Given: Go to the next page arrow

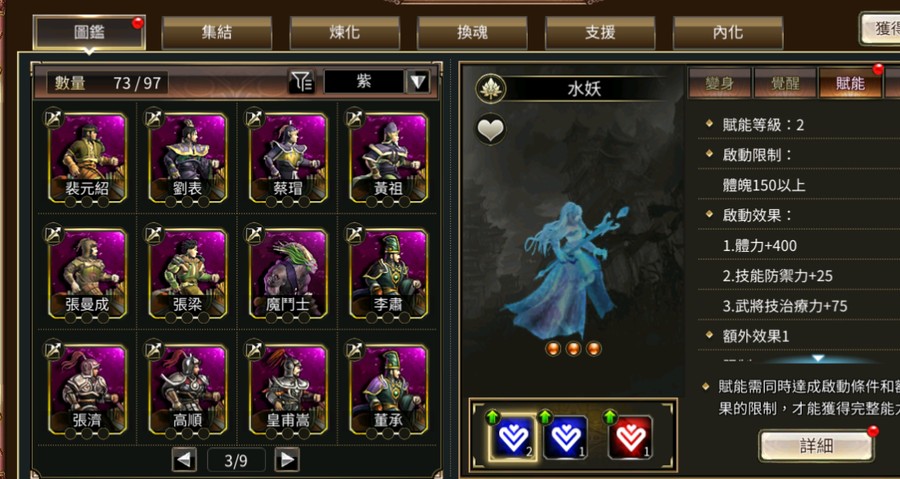Looking at the screenshot, I should pos(286,459).
